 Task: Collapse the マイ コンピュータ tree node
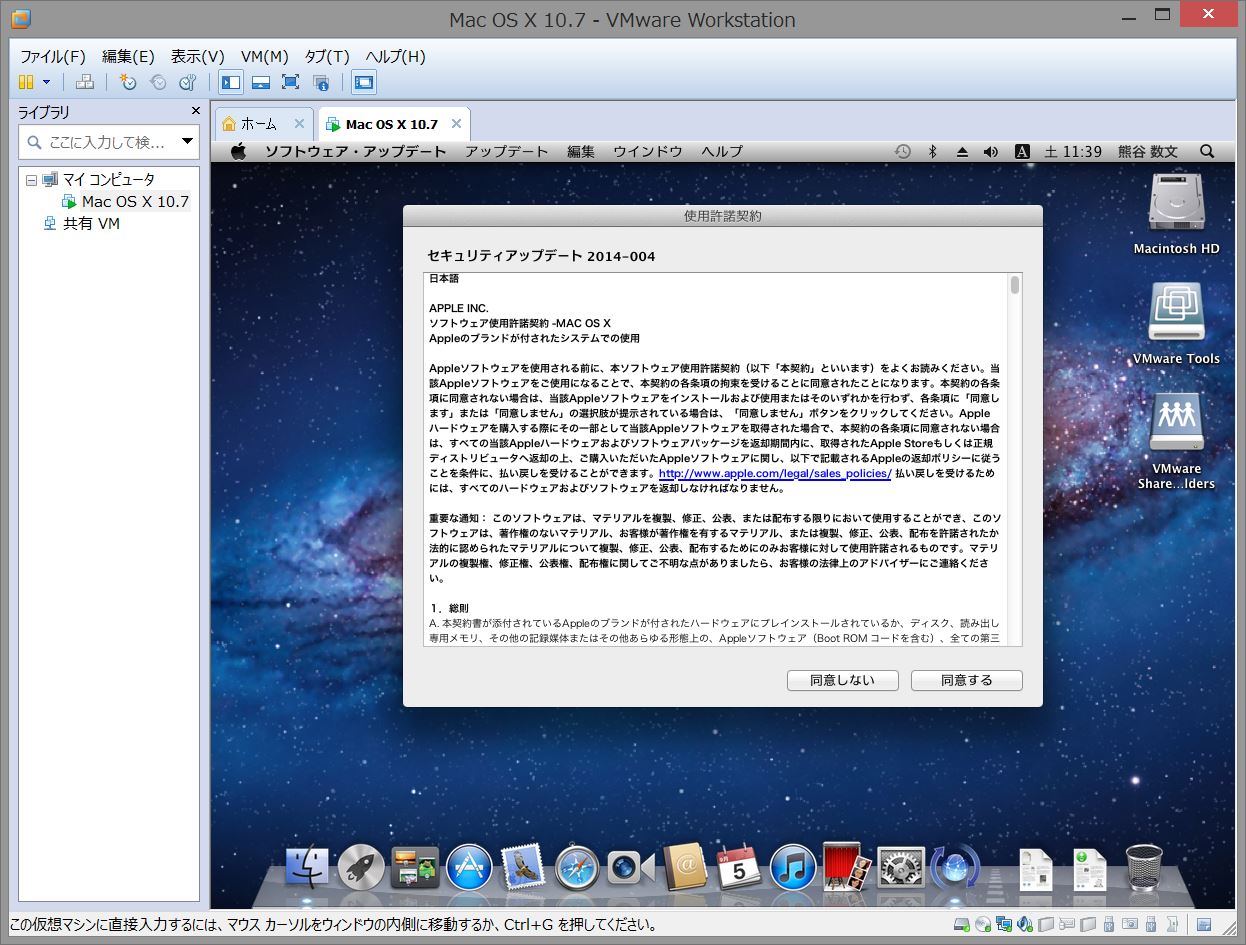pyautogui.click(x=30, y=181)
